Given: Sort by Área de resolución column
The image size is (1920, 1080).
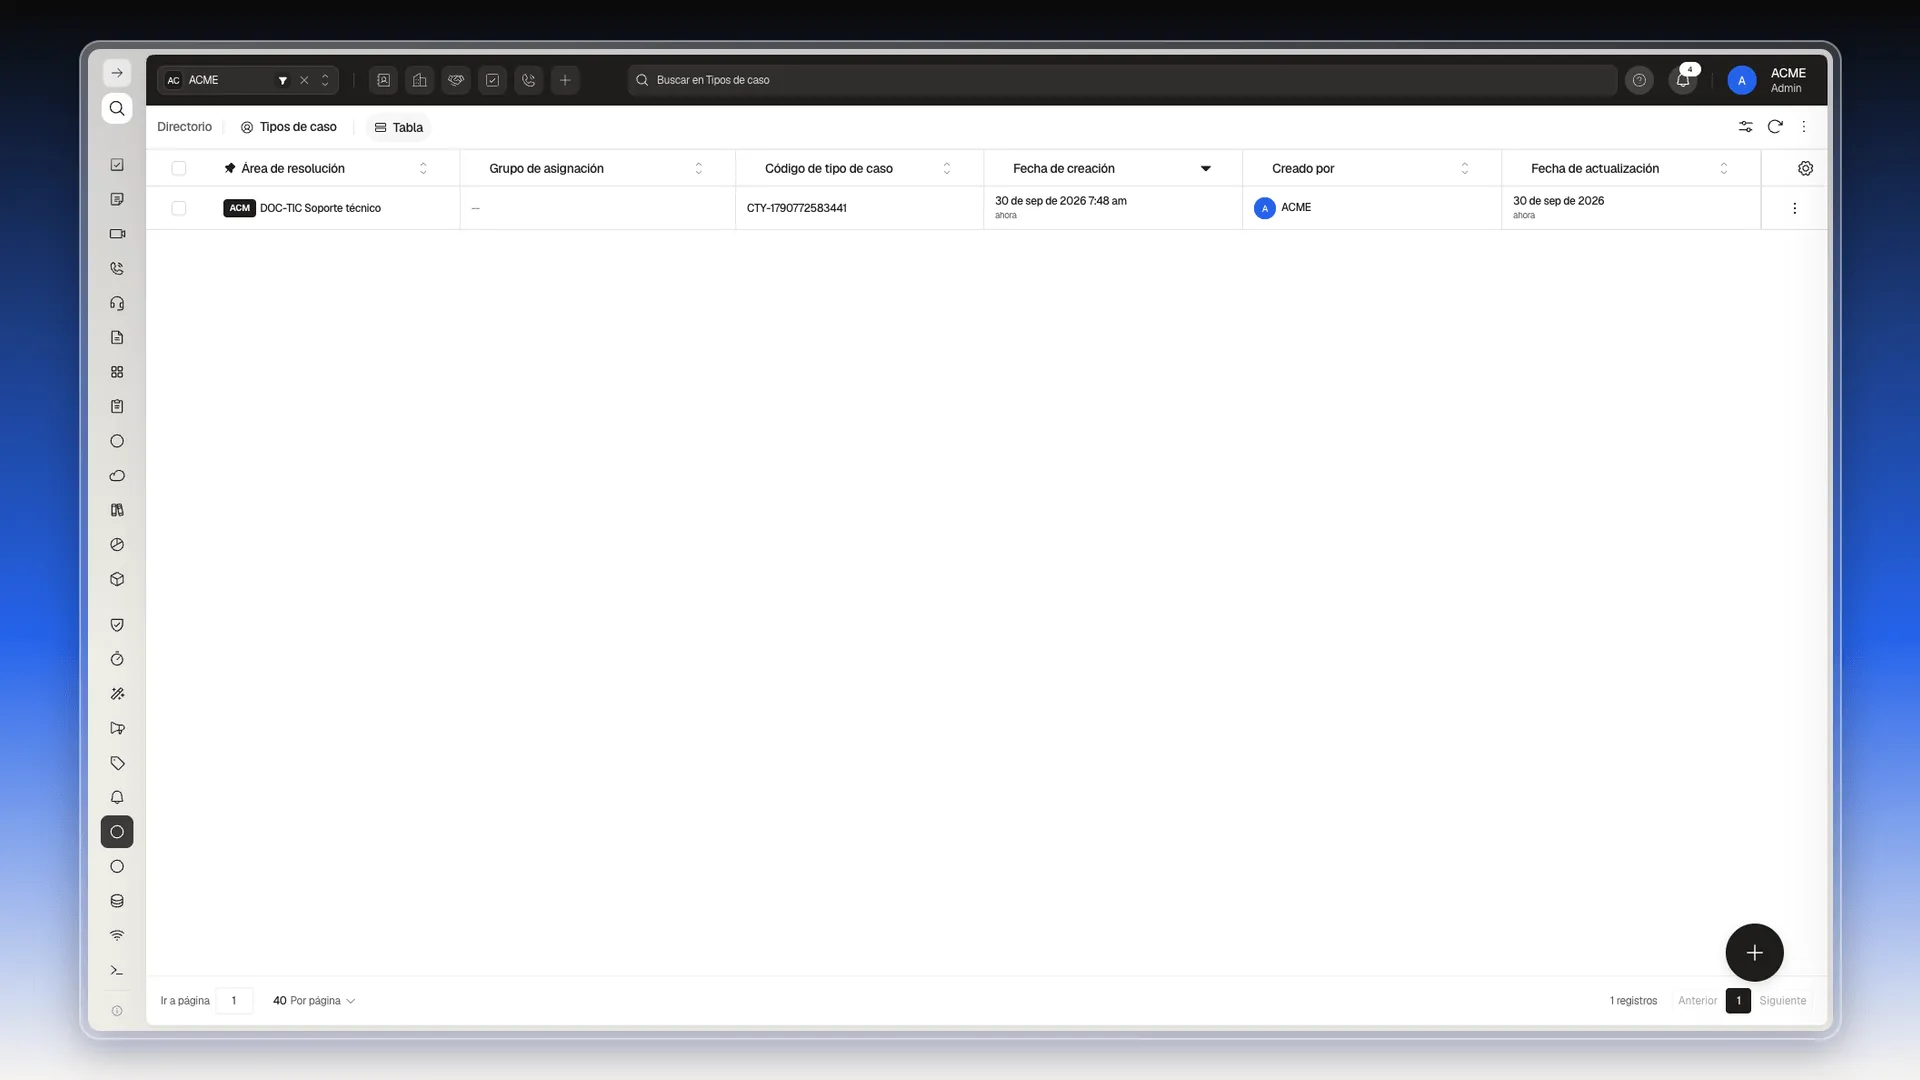Looking at the screenshot, I should click(x=423, y=168).
